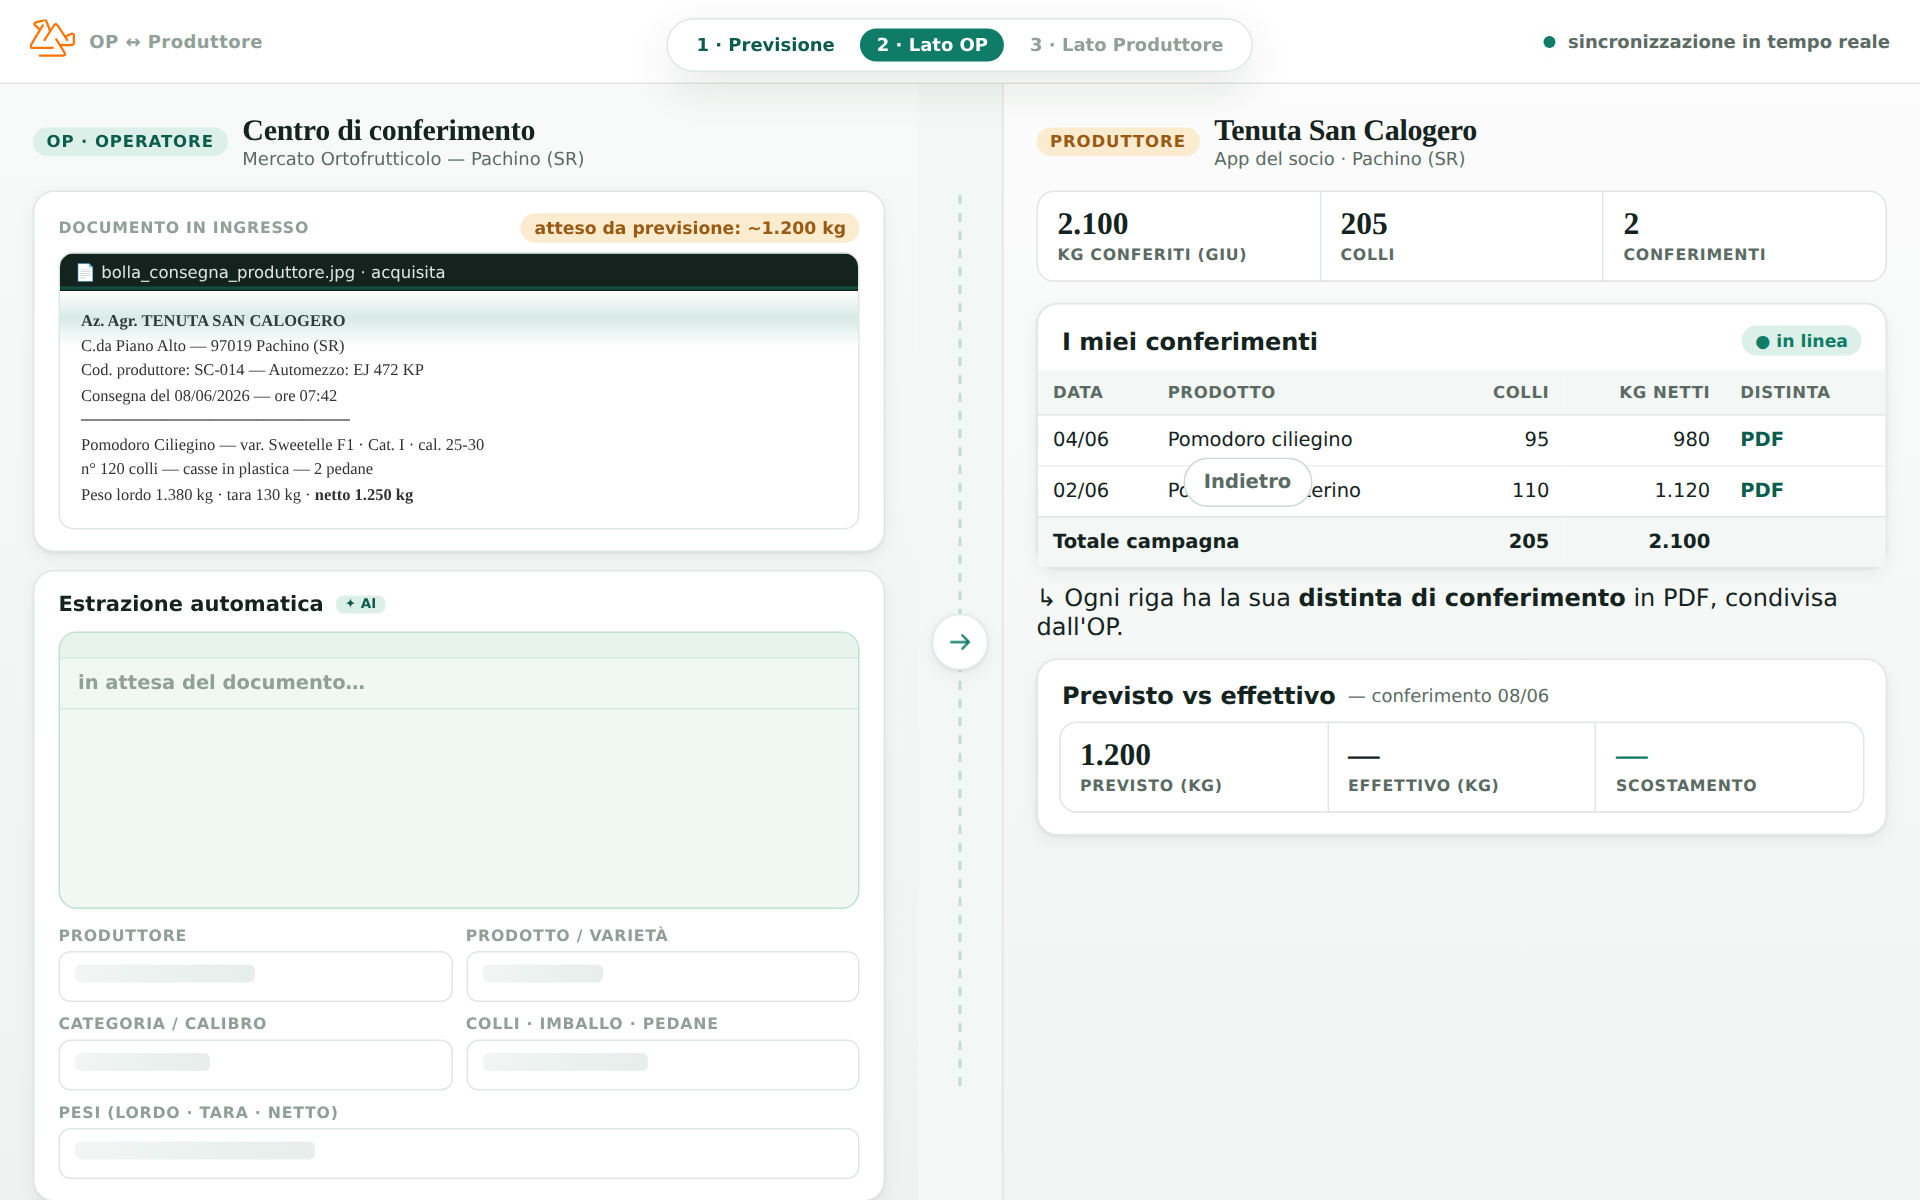Click the Indietro tooltip button
Screen dimensions: 1920x1200
click(x=1247, y=482)
